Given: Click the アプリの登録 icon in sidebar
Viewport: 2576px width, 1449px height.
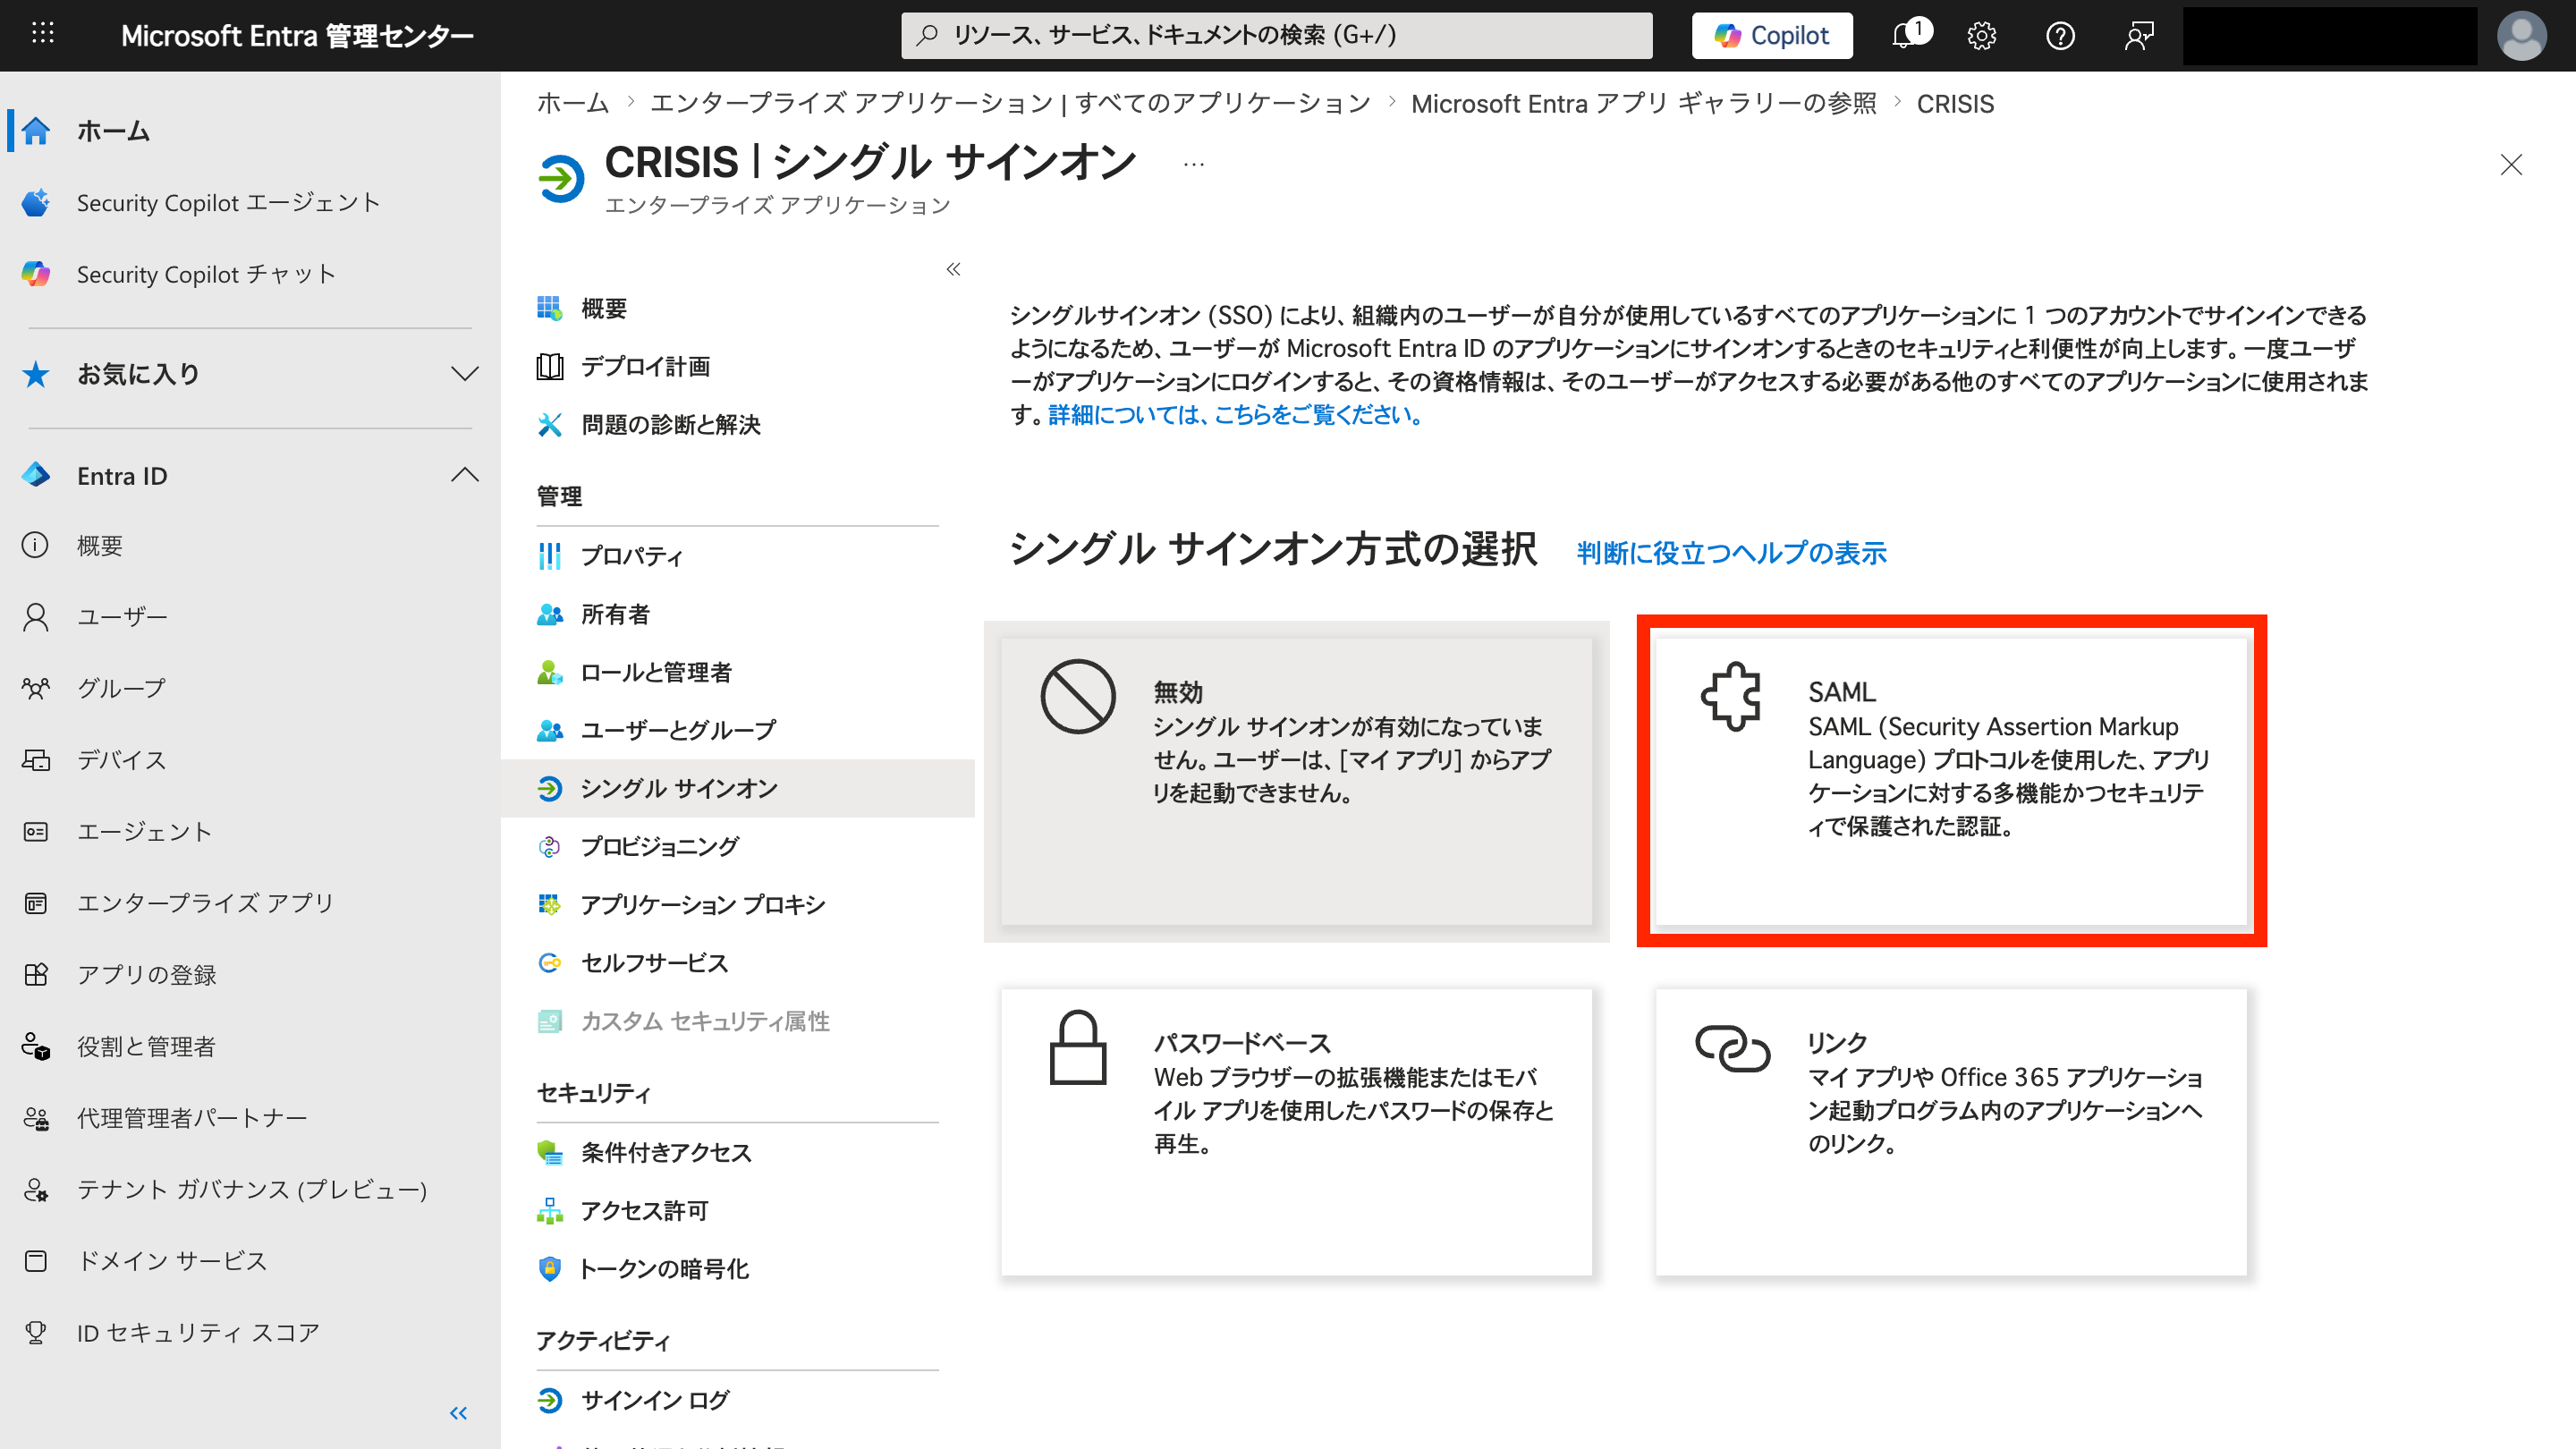Looking at the screenshot, I should click(x=36, y=975).
